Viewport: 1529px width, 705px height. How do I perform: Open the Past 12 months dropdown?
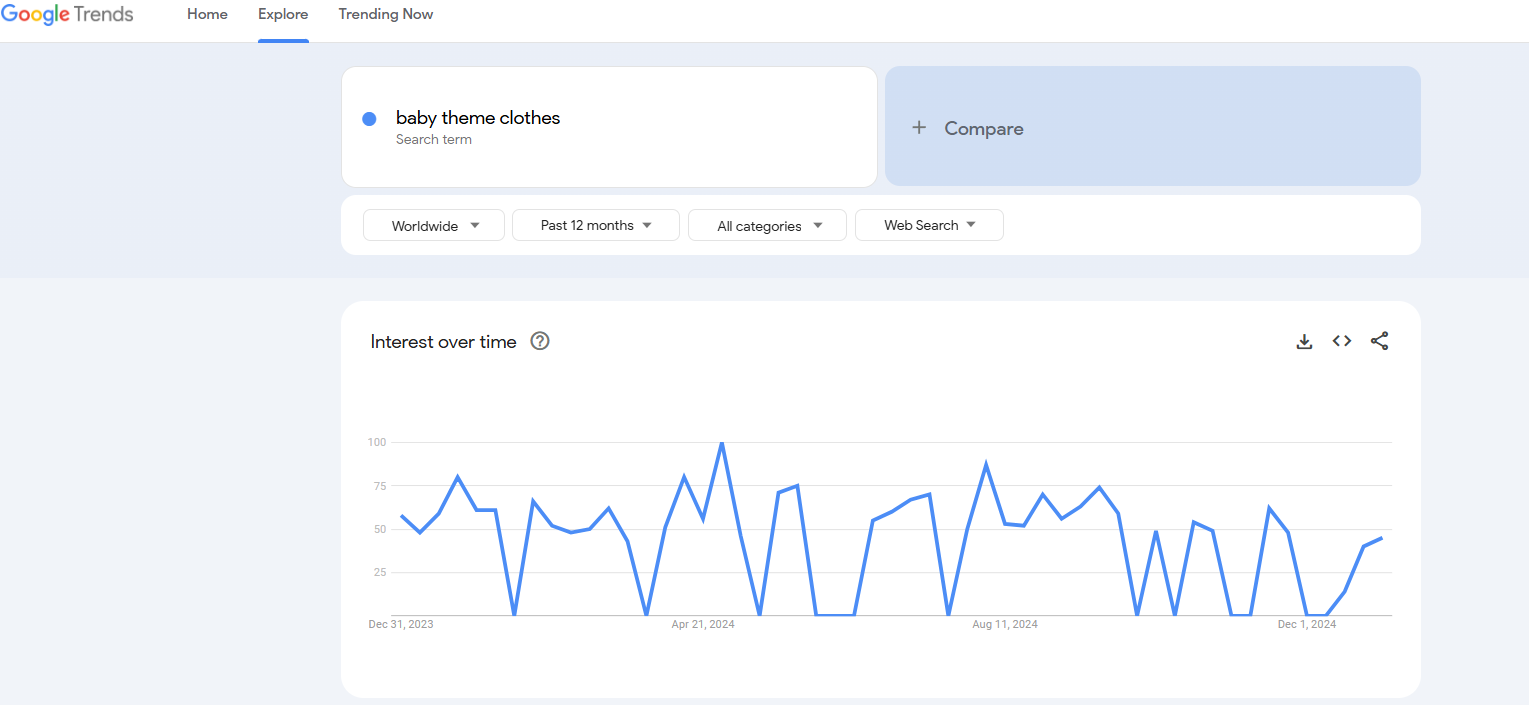596,225
